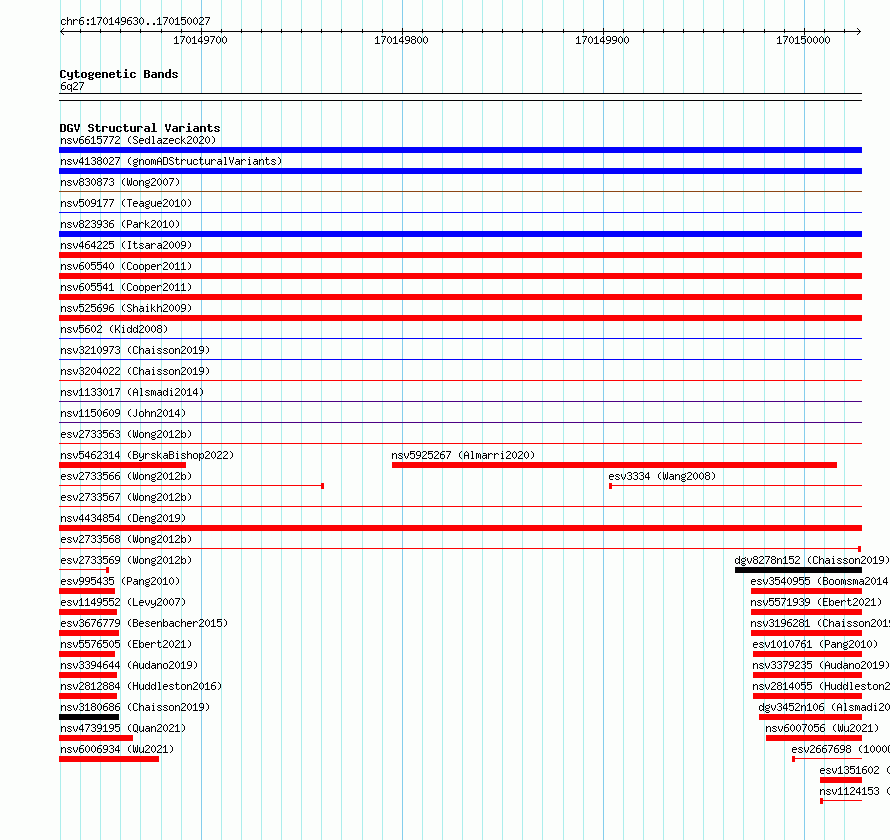Select esv995435 (Pang2010) variant
Viewport: 890px width, 840px height.
coord(120,581)
